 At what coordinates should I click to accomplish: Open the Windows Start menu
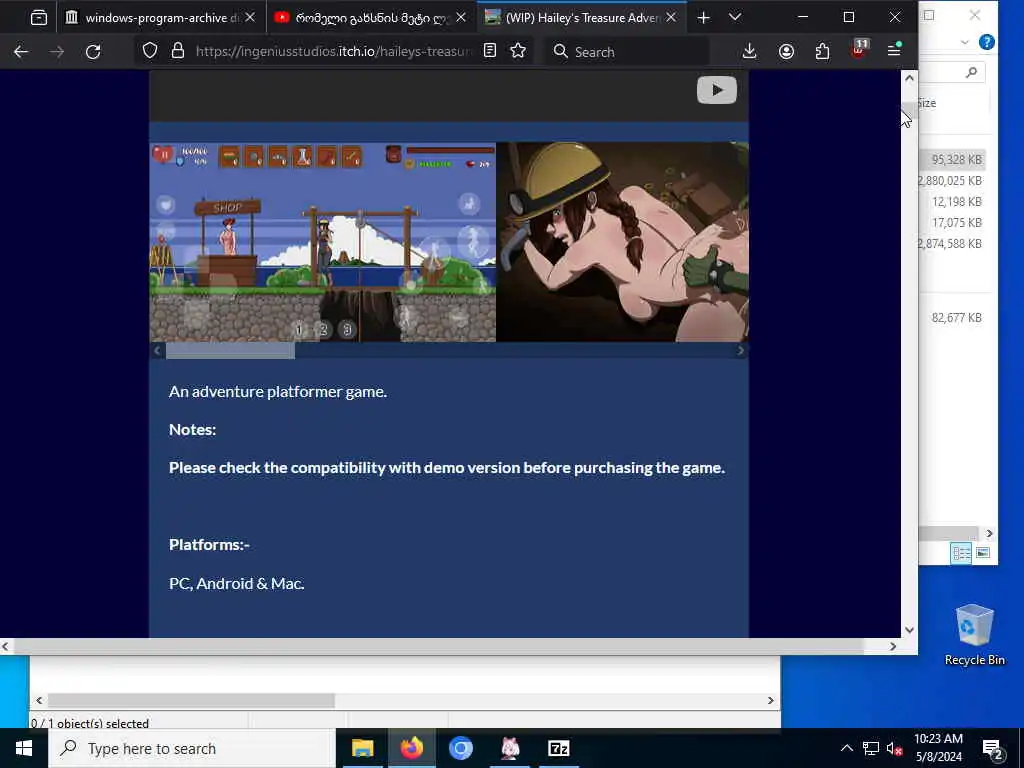(24, 748)
